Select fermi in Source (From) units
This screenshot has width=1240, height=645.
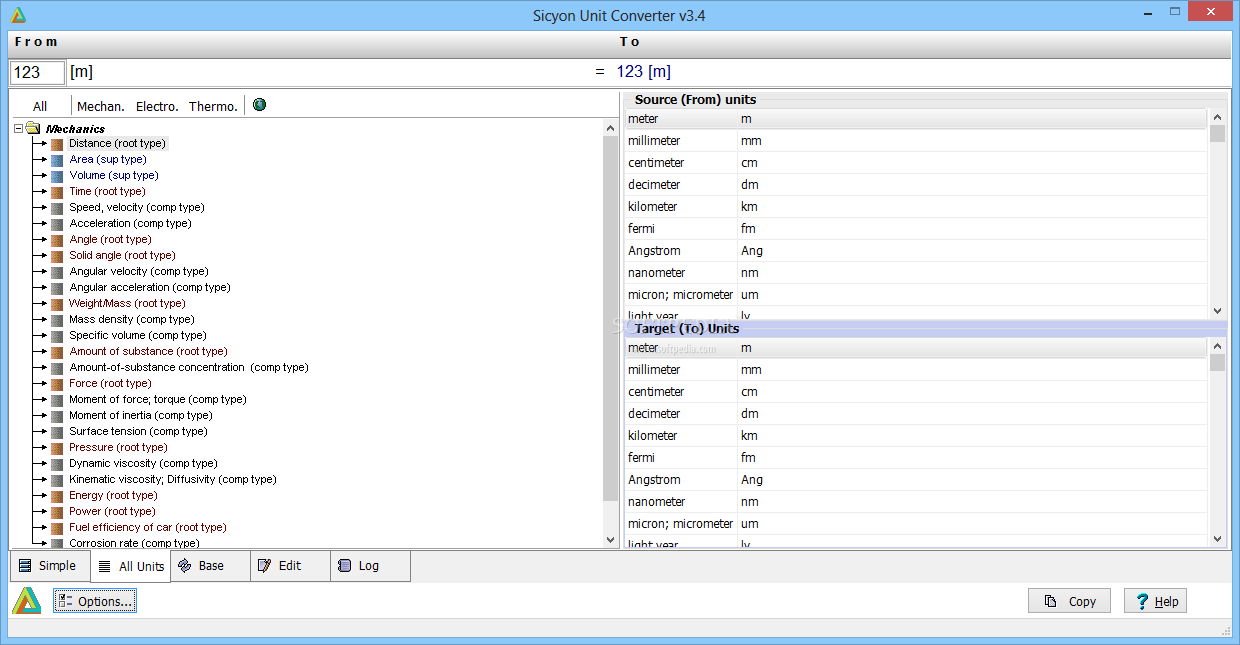click(916, 229)
